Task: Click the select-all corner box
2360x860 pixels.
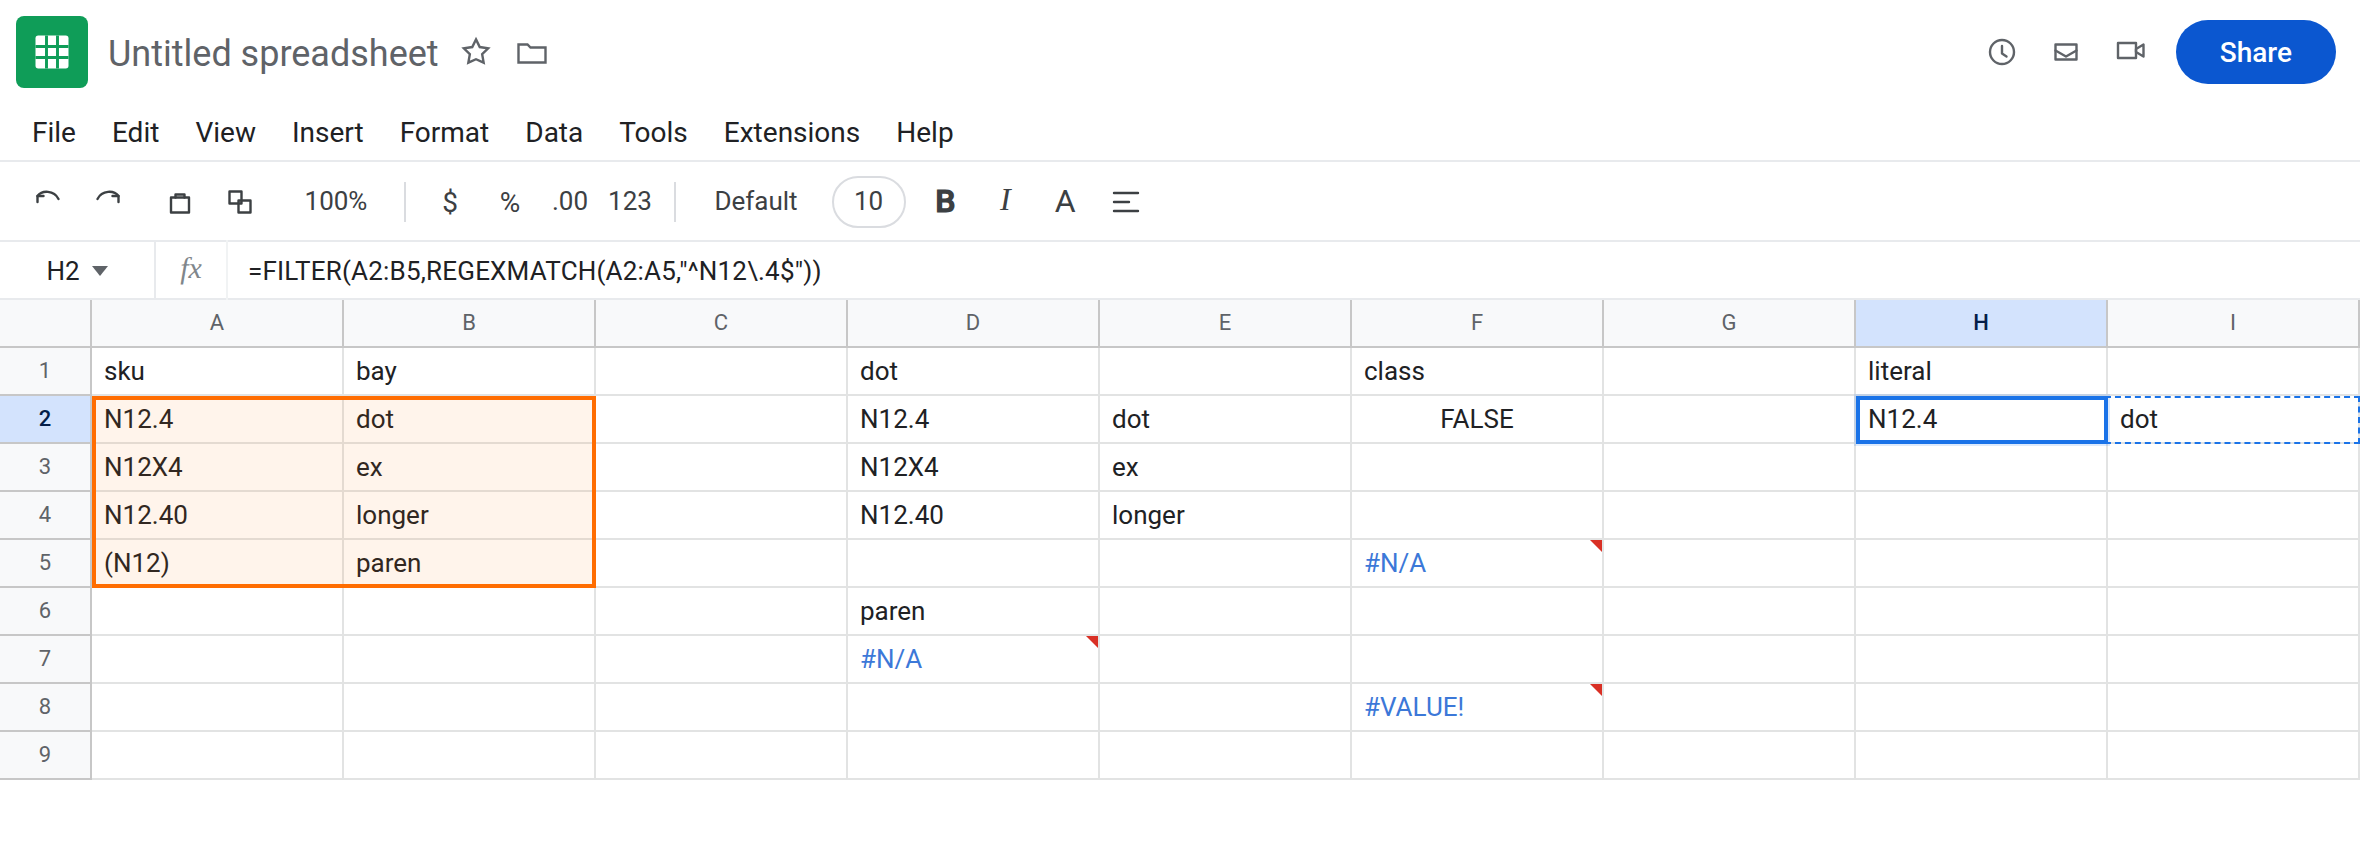Action: point(45,323)
